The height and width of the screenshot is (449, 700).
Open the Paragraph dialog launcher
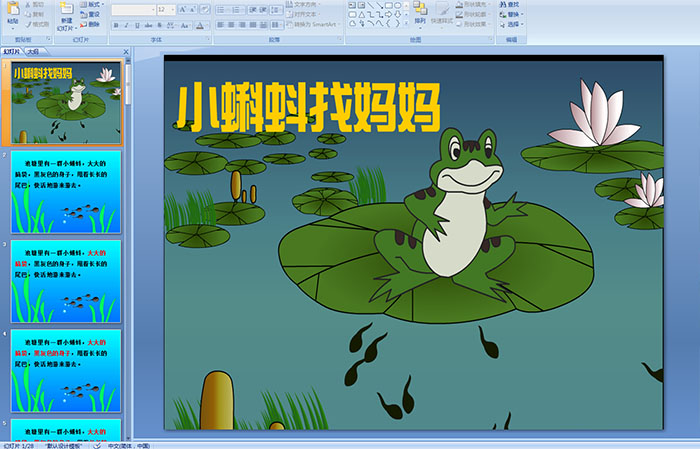pos(340,39)
